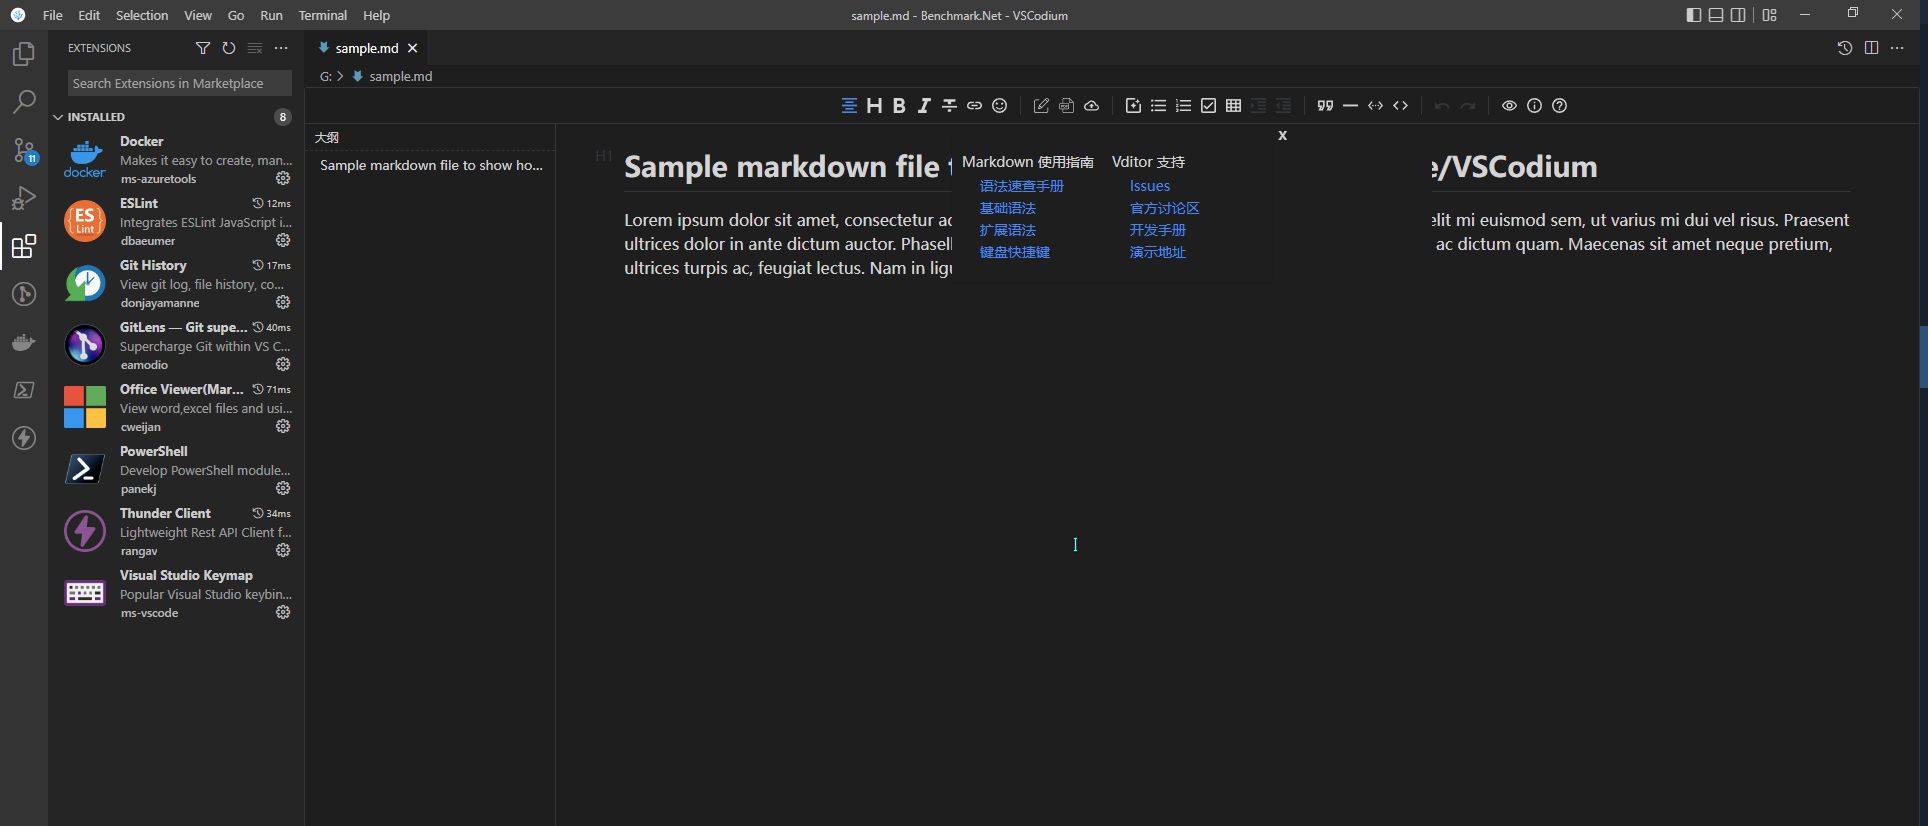Open Source Control view in activity bar
The image size is (1928, 826).
pyautogui.click(x=24, y=150)
